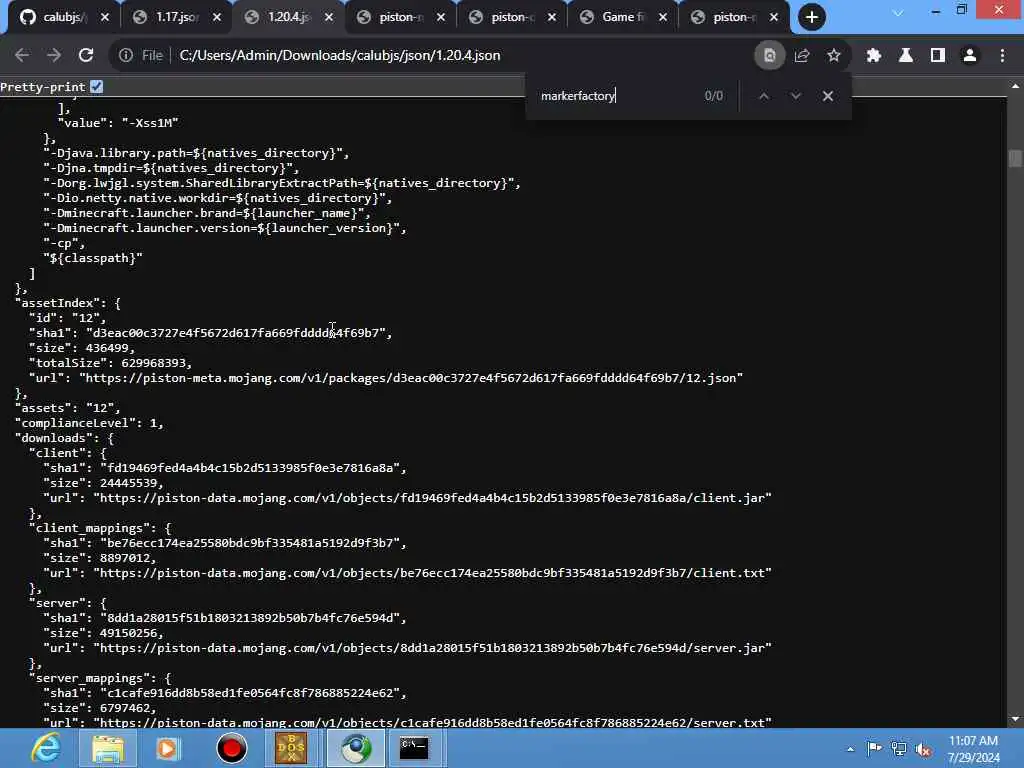Click the scrollbar down arrow
The image size is (1024, 768).
(x=1015, y=720)
